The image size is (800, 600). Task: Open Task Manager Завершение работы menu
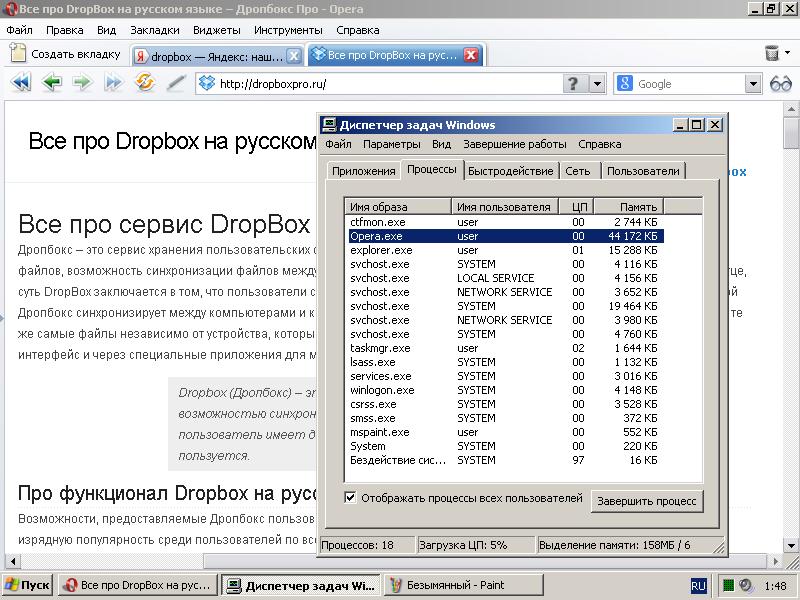[515, 144]
